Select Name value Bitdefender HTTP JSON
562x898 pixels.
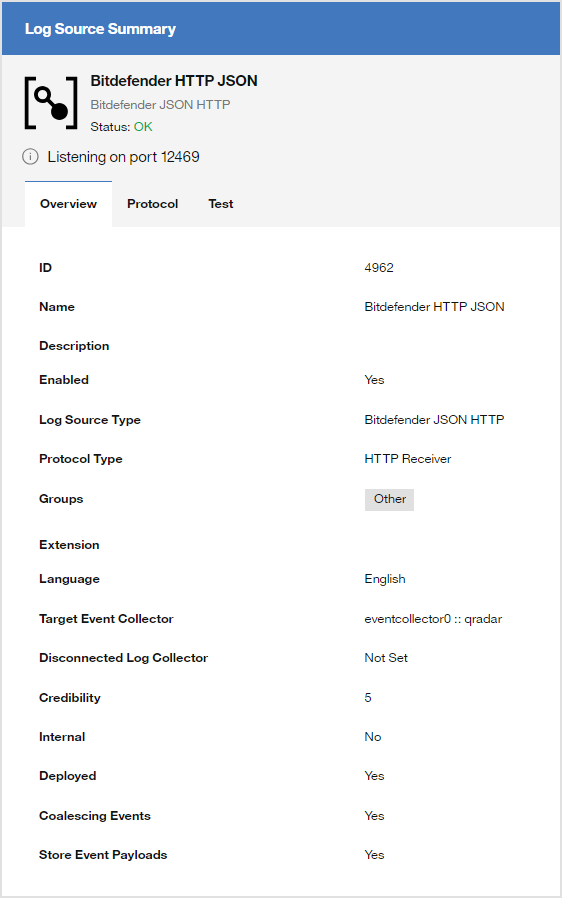434,307
